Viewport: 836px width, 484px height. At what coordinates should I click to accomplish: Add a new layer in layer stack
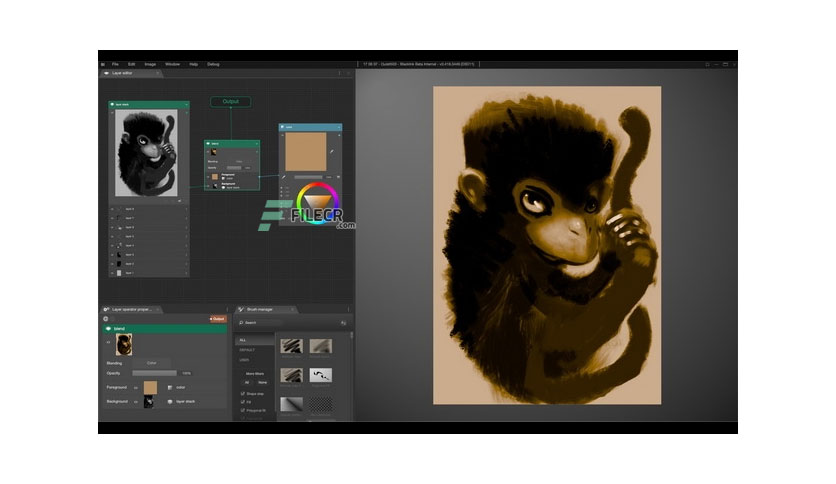pyautogui.click(x=180, y=201)
